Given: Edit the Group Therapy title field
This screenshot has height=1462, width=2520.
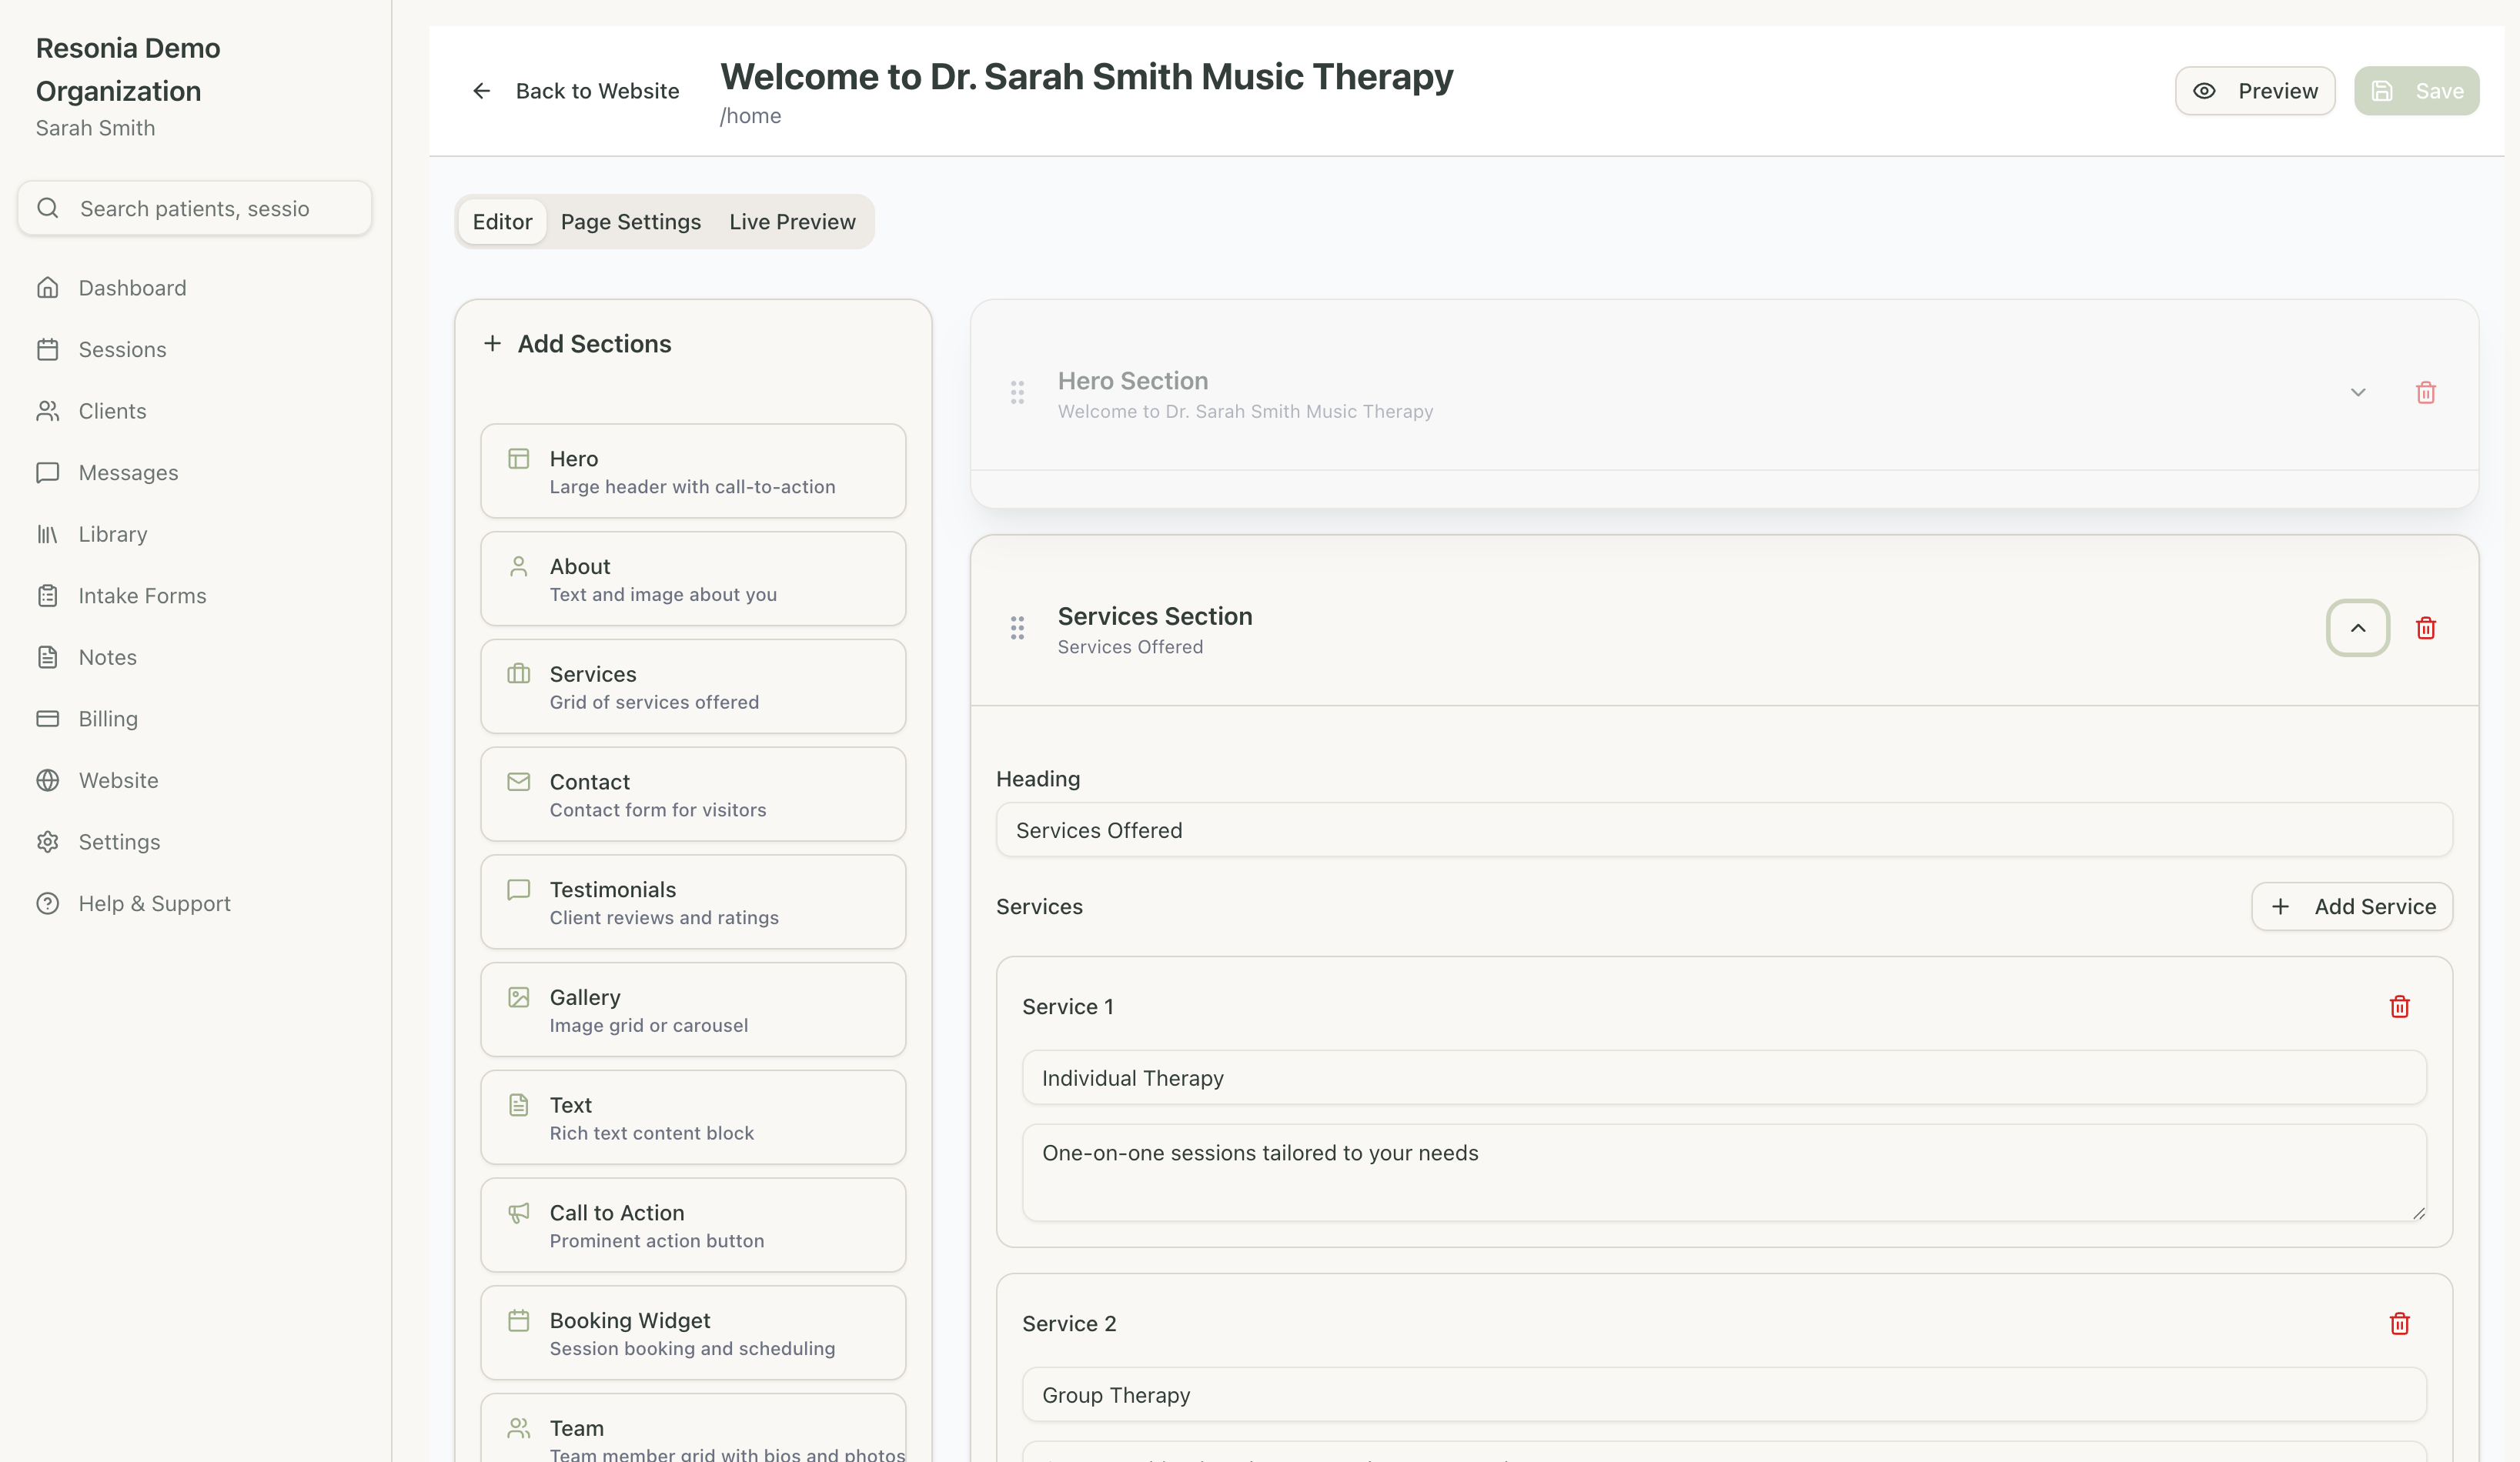Looking at the screenshot, I should (1724, 1395).
